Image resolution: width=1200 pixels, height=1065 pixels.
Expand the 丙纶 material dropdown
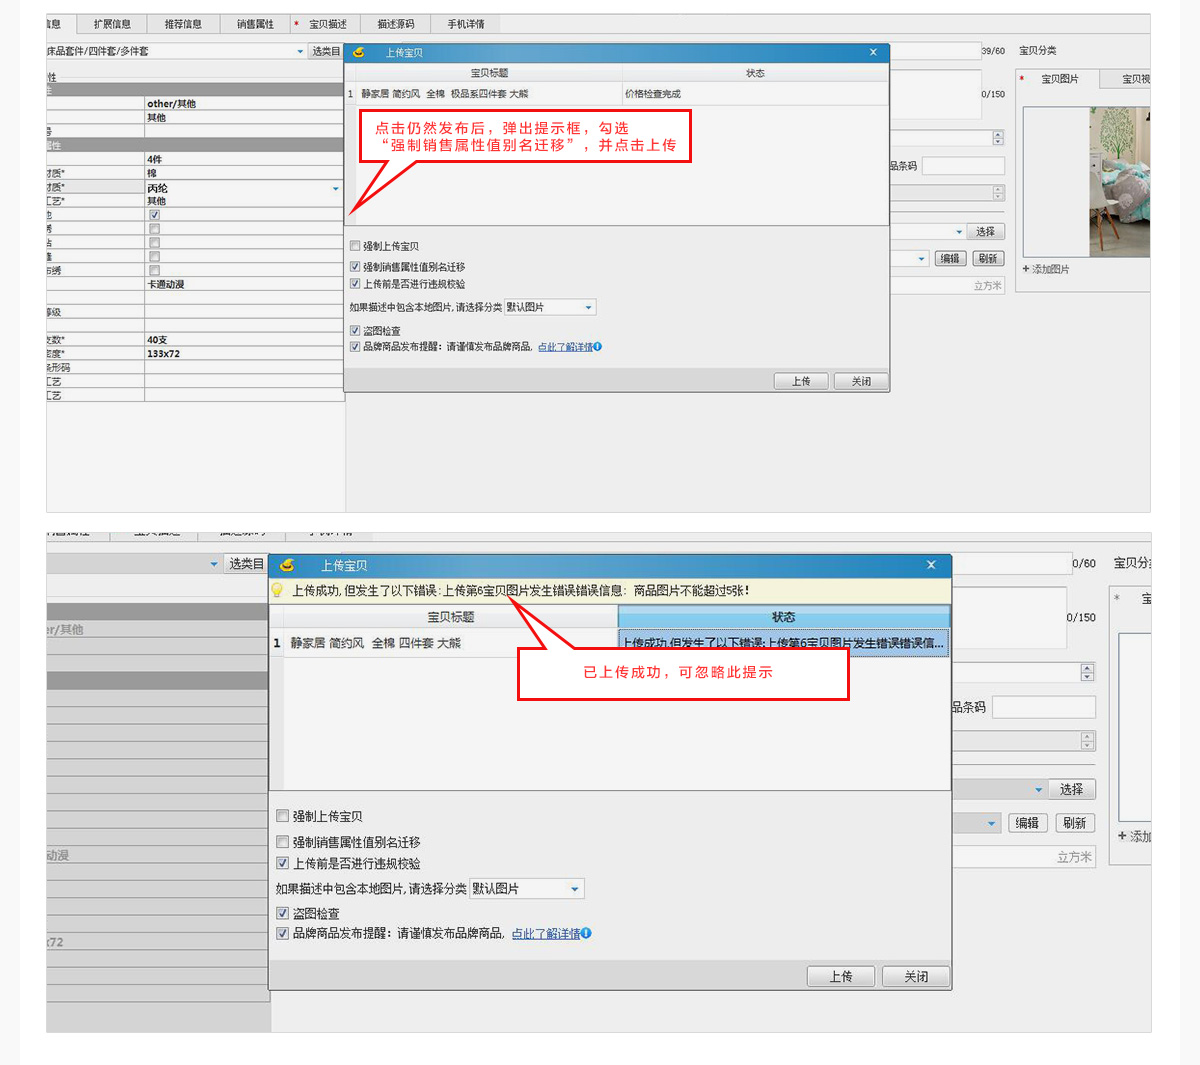point(336,188)
